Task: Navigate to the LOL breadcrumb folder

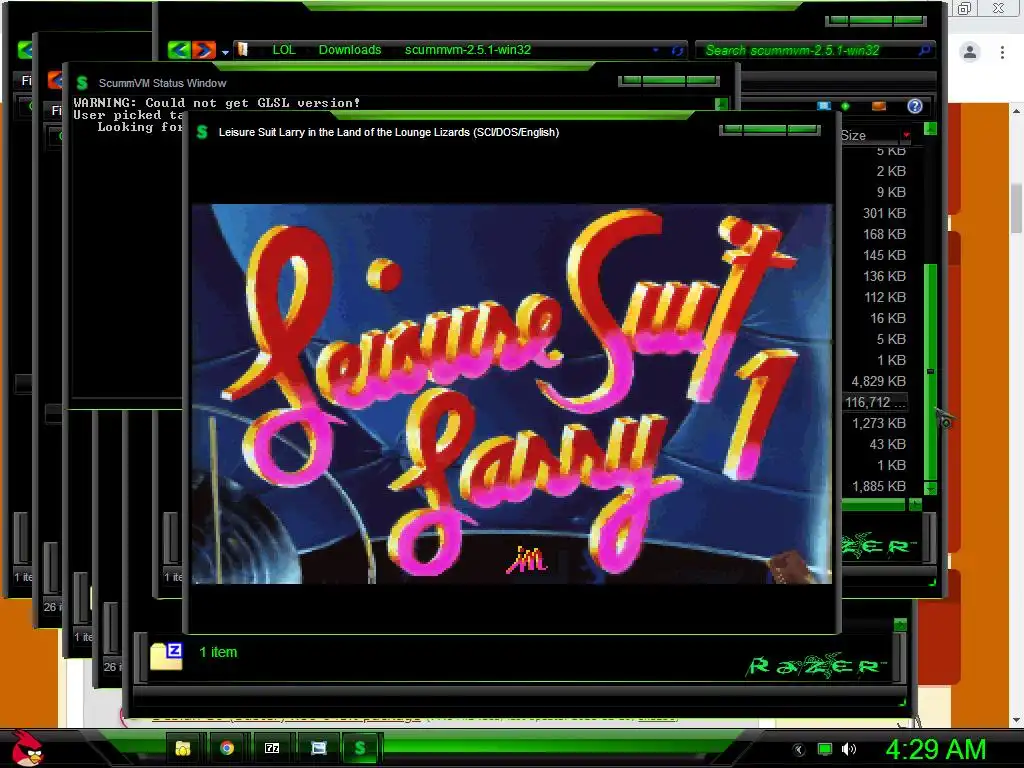Action: pos(283,50)
